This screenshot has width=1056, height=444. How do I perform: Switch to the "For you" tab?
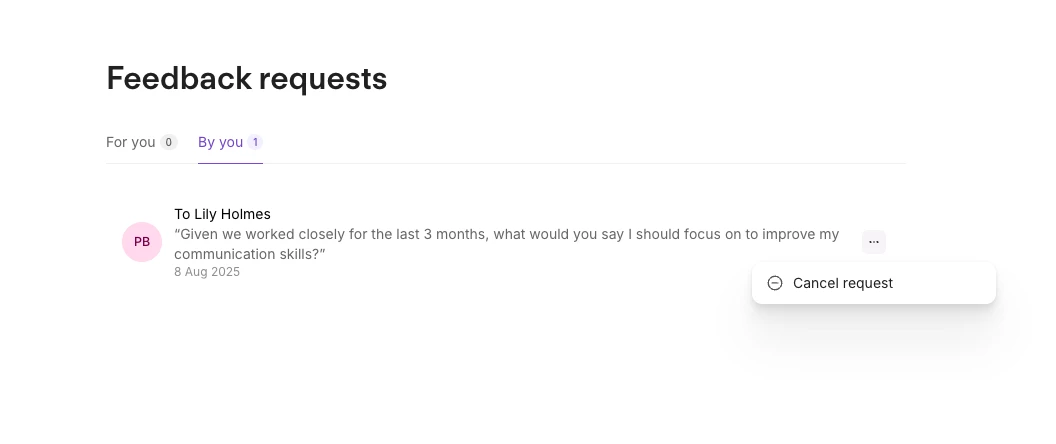[x=131, y=142]
